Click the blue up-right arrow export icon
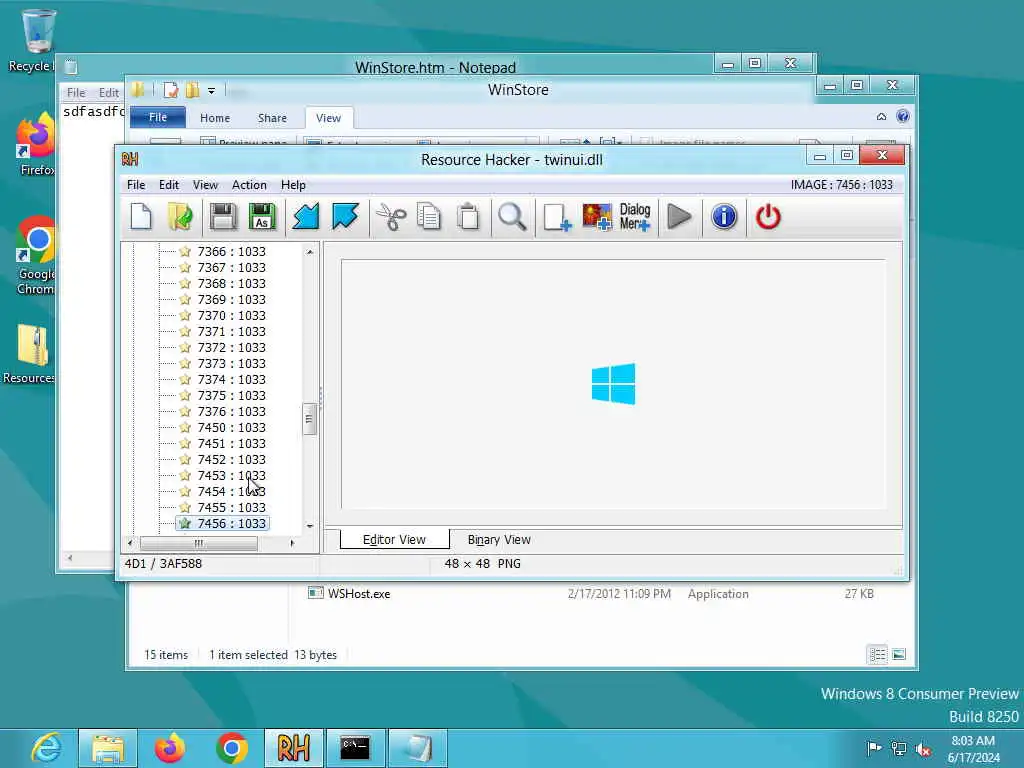This screenshot has width=1024, height=768. coord(345,217)
